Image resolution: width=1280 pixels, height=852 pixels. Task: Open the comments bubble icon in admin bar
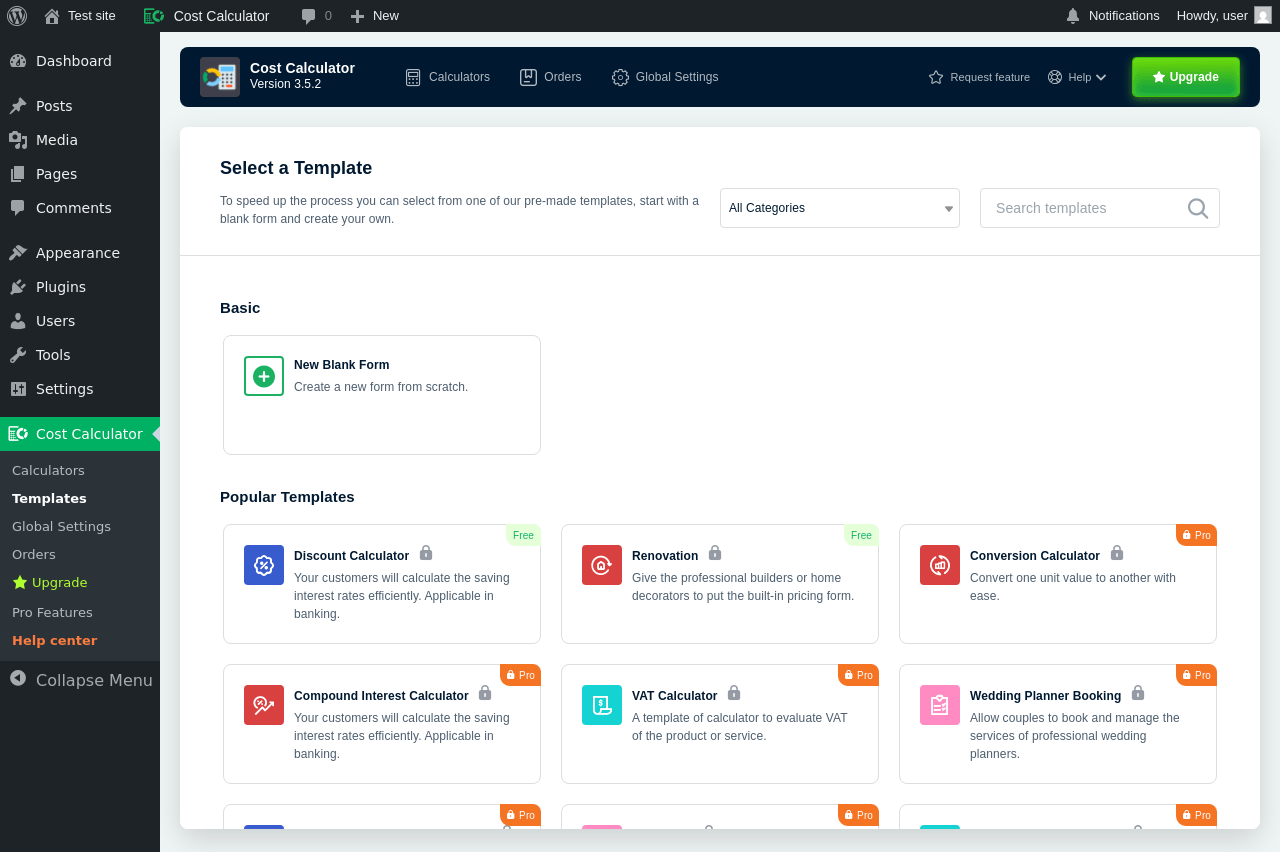309,16
